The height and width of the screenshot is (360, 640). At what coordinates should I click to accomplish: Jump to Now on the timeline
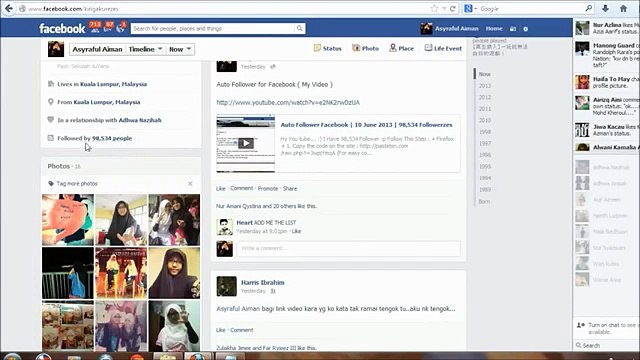coord(484,74)
